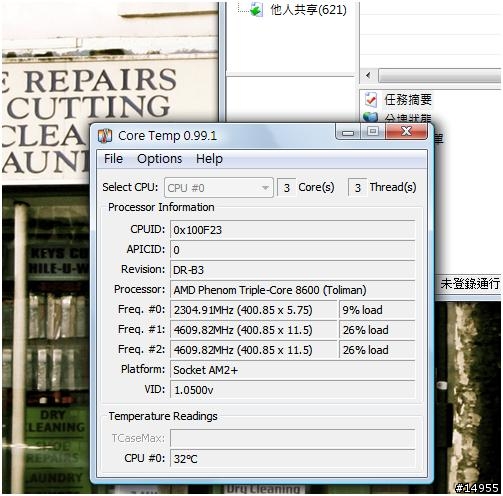Click the horizontal scrollbar track in background window
This screenshot has width=503, height=496.
point(439,76)
